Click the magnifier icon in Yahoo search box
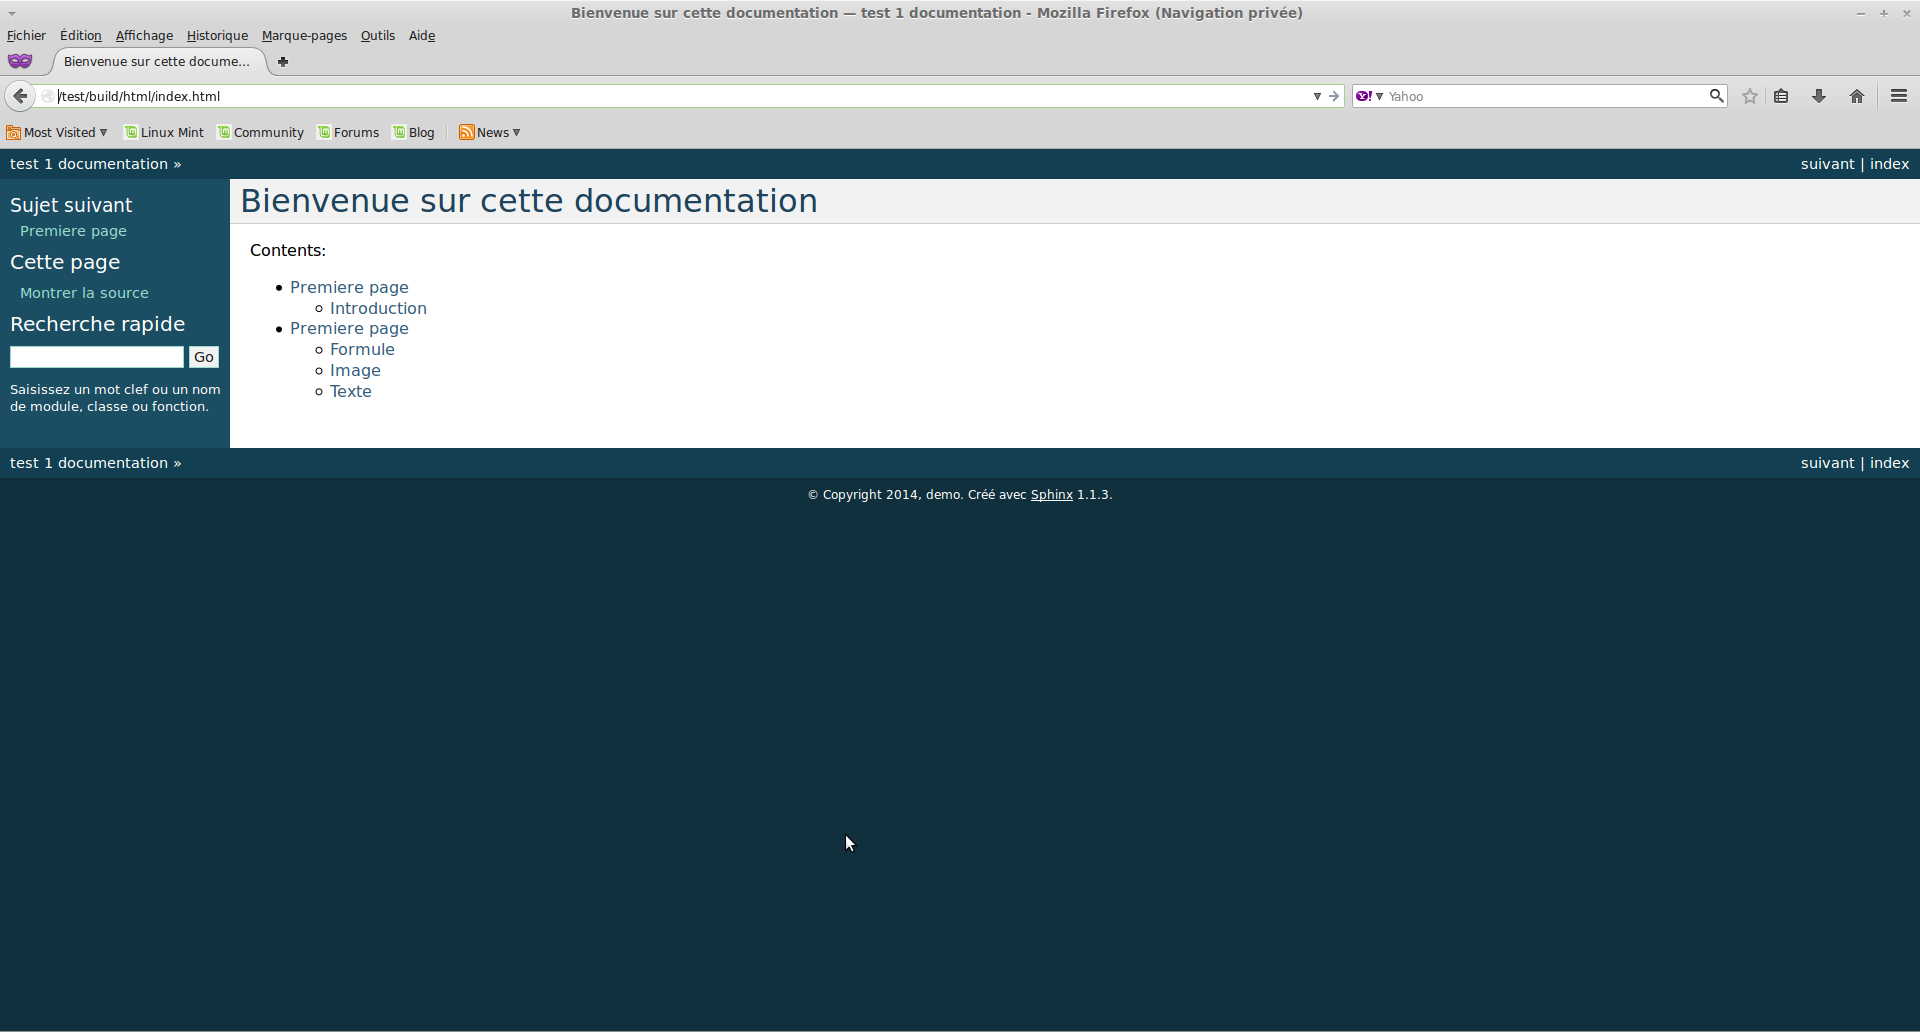The width and height of the screenshot is (1920, 1032). pos(1716,96)
